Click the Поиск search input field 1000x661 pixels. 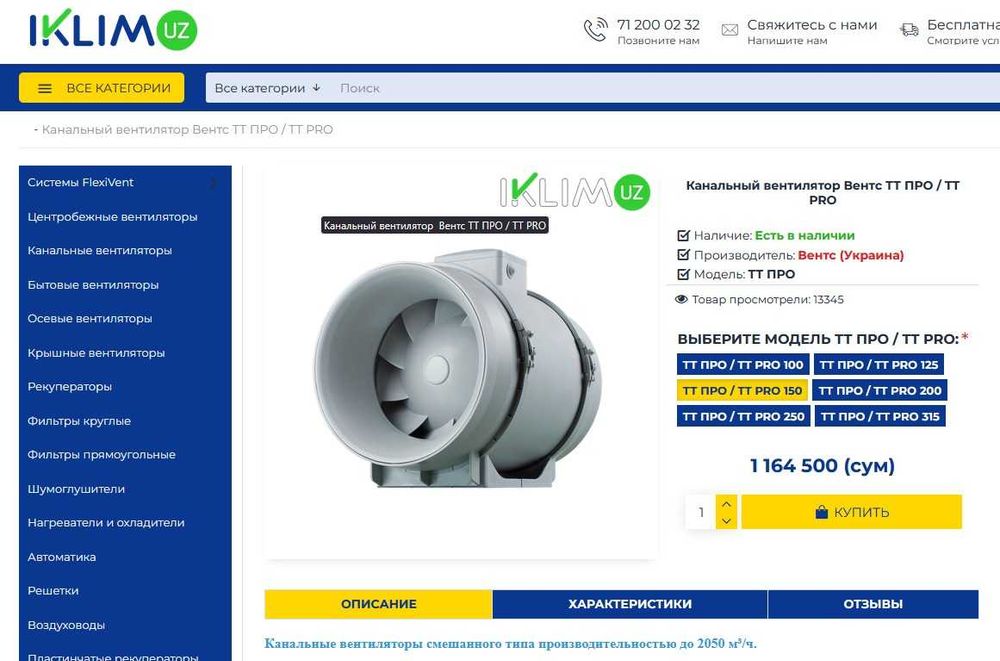pos(666,88)
